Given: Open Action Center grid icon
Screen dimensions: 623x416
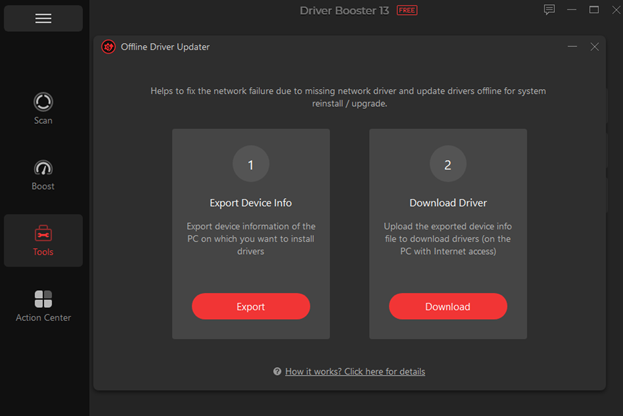Looking at the screenshot, I should tap(43, 299).
